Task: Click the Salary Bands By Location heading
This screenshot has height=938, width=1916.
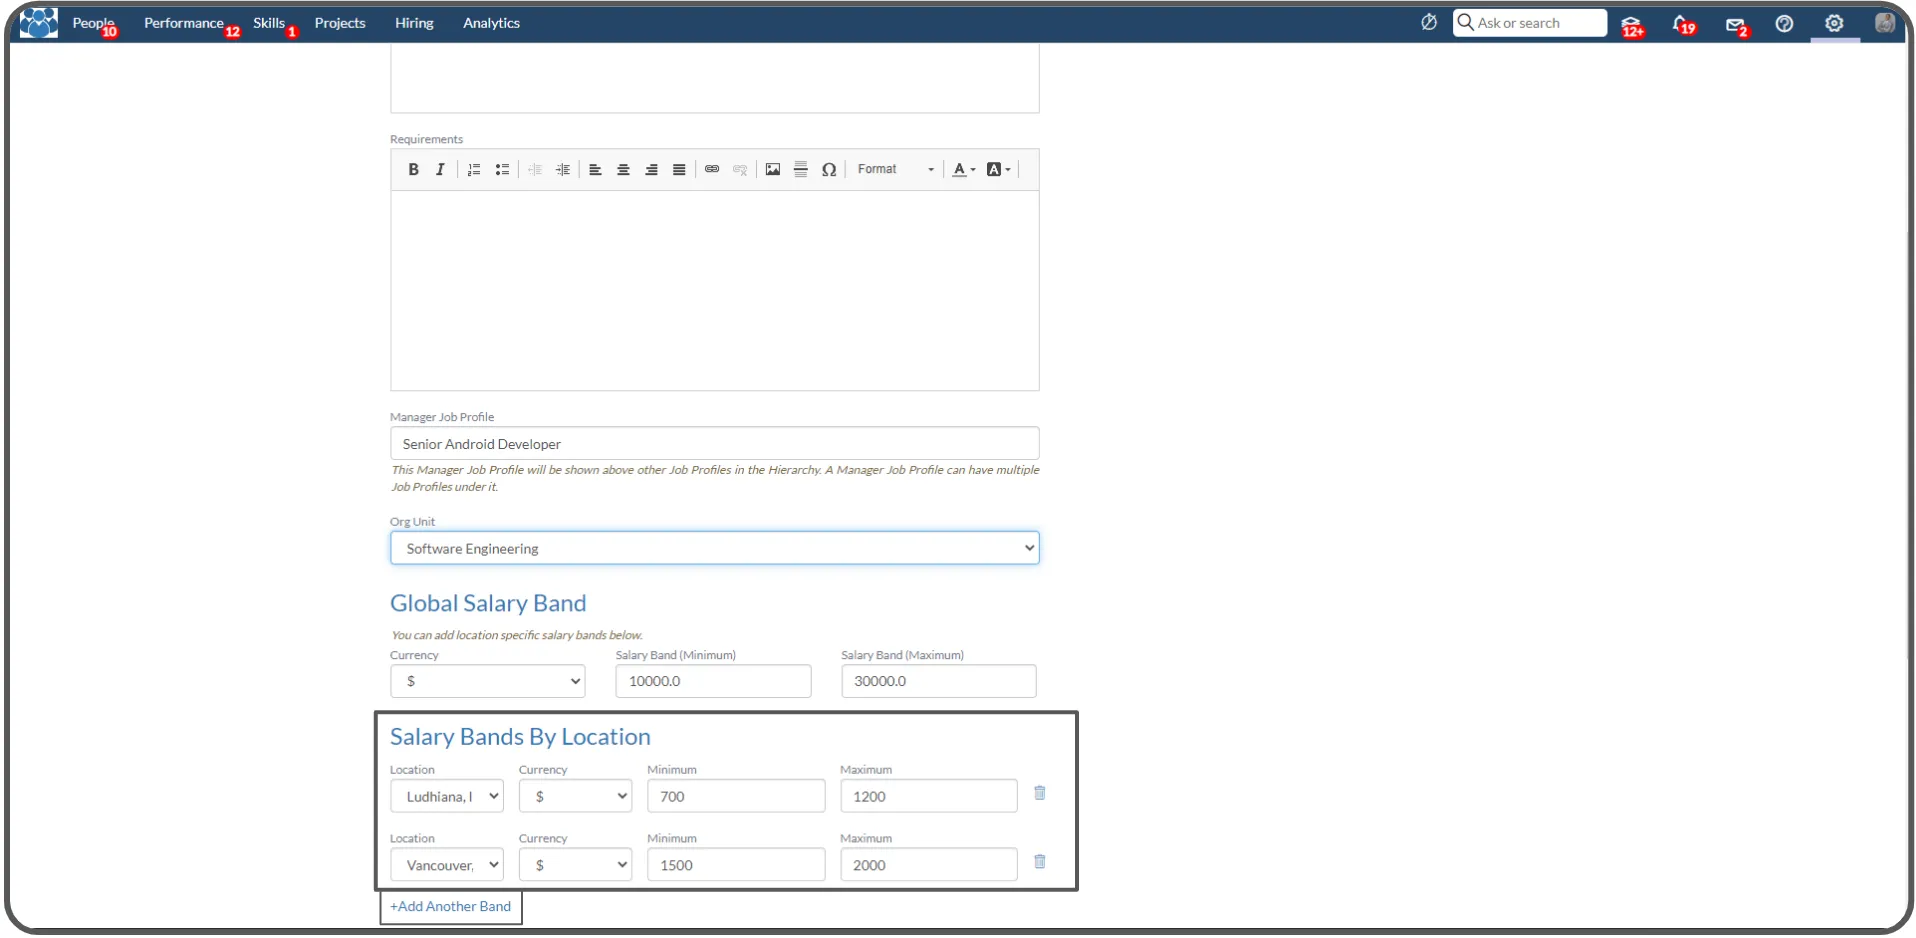Action: point(520,737)
